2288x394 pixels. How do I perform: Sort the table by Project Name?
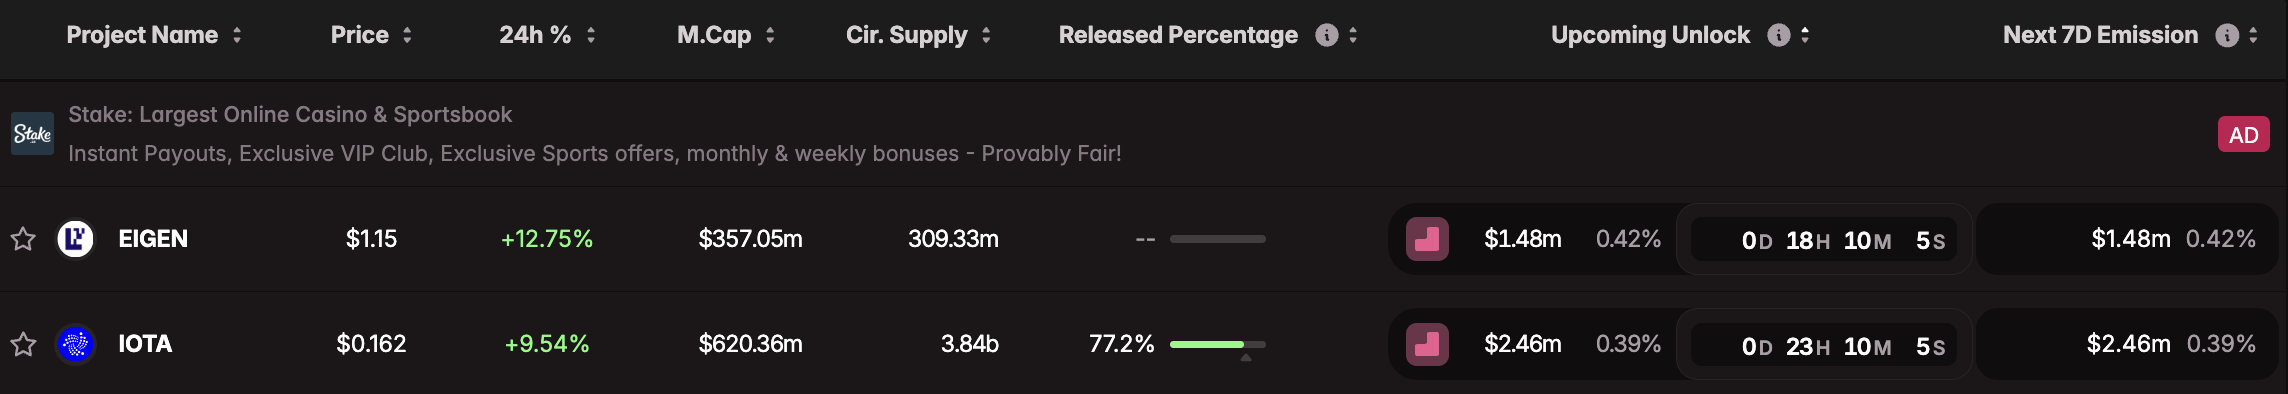point(154,35)
